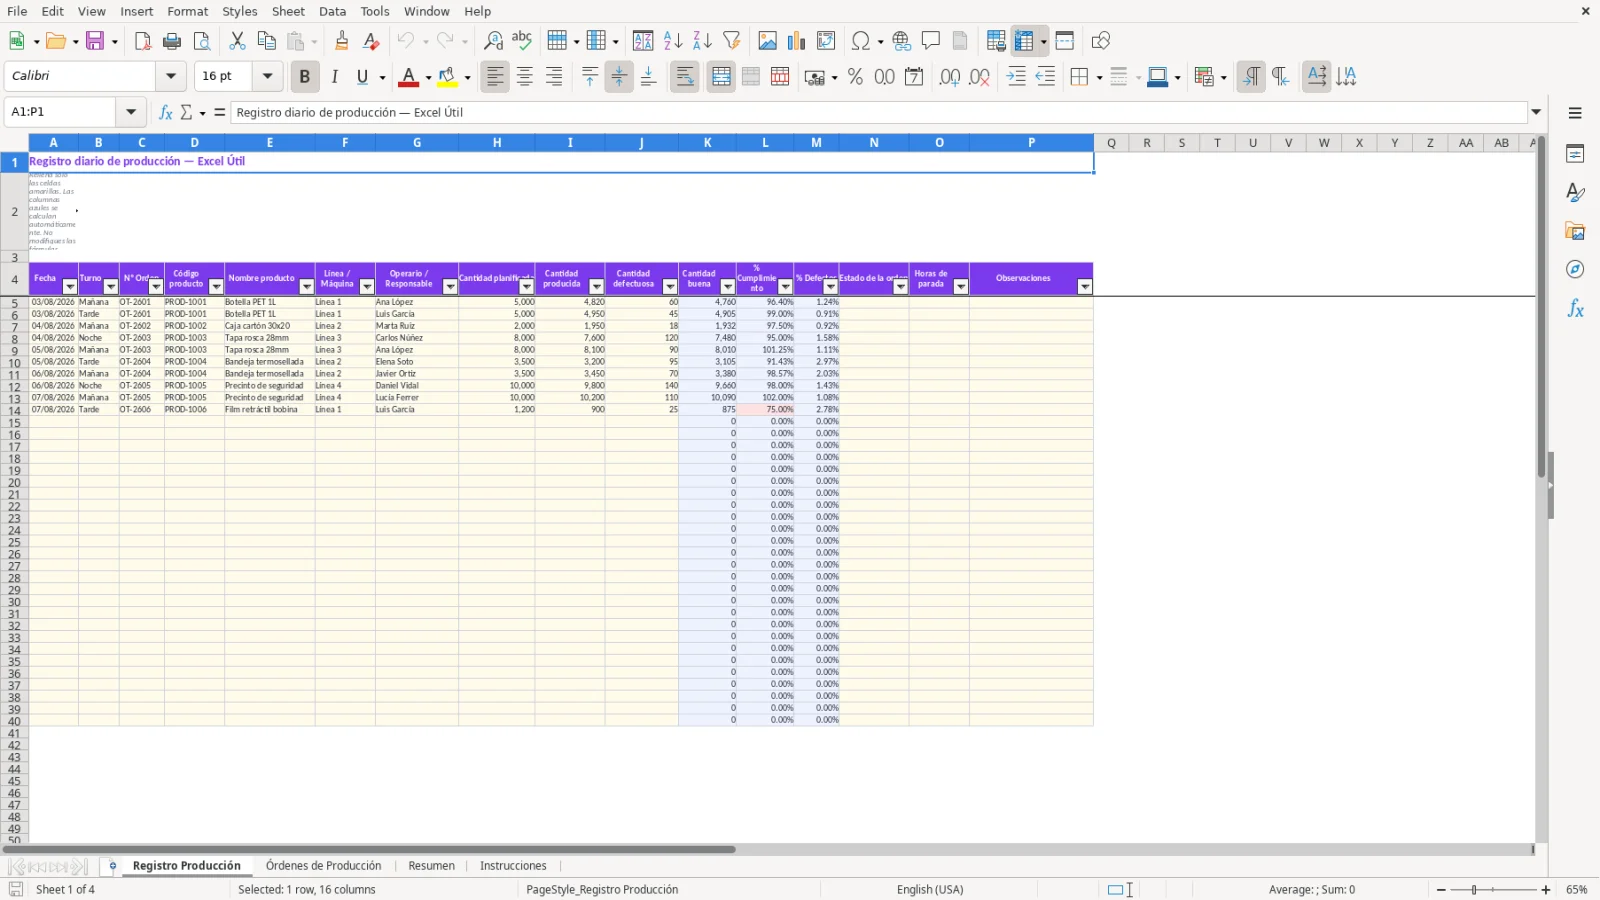The width and height of the screenshot is (1600, 900).
Task: Toggle the AutoFilter funnel icon
Action: (x=732, y=41)
